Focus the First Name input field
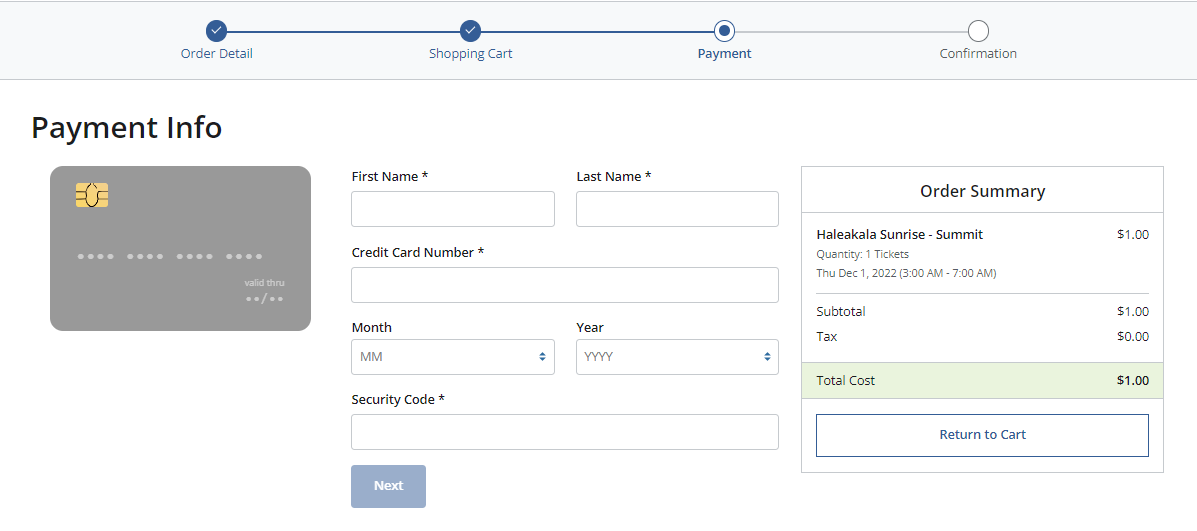The image size is (1197, 531). [x=453, y=209]
